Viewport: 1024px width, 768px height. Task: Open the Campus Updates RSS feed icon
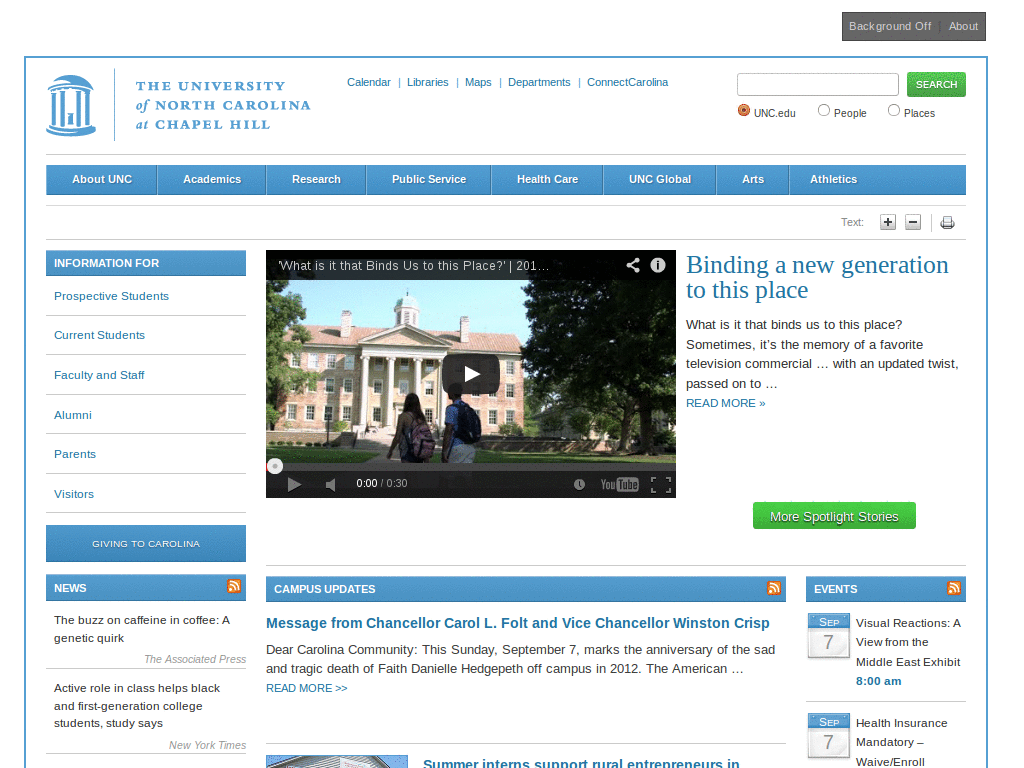click(x=774, y=588)
